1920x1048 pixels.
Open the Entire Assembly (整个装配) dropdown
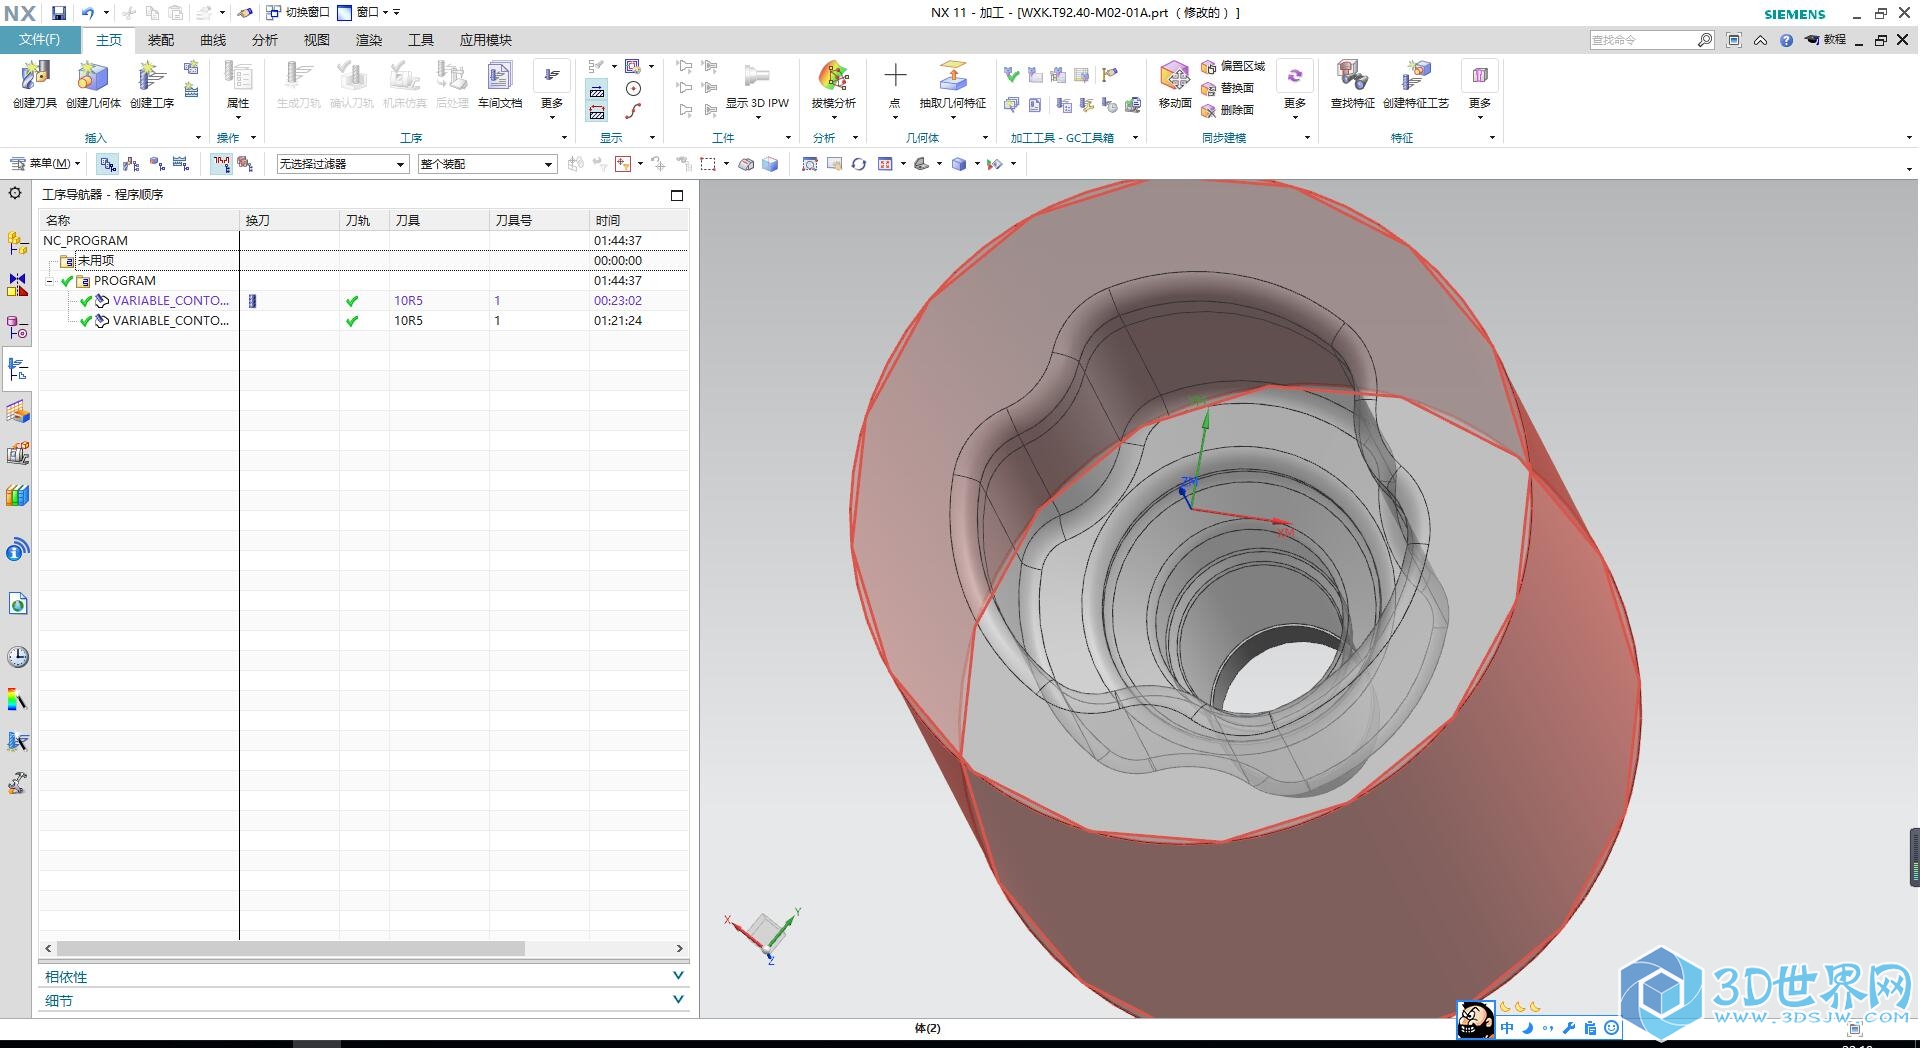click(487, 164)
